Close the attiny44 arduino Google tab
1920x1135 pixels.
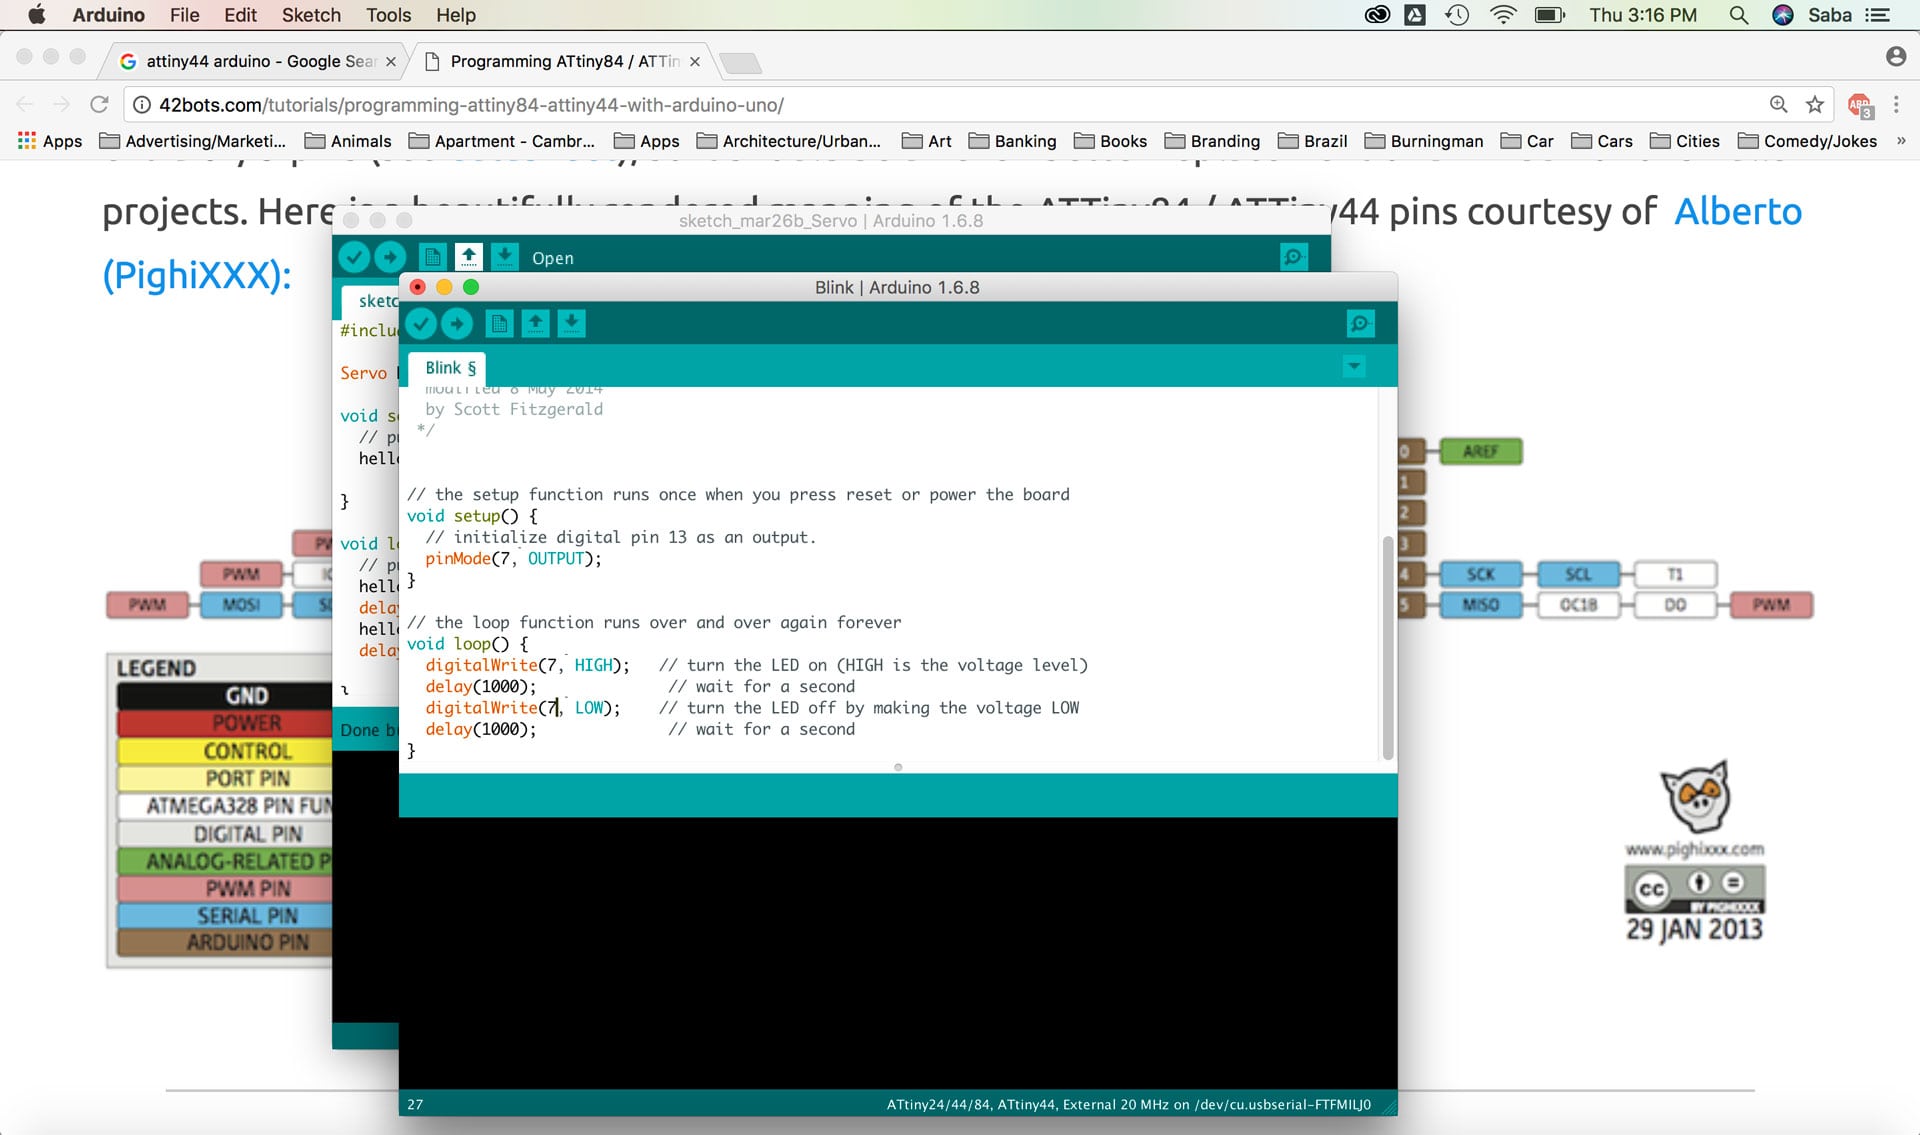point(391,61)
